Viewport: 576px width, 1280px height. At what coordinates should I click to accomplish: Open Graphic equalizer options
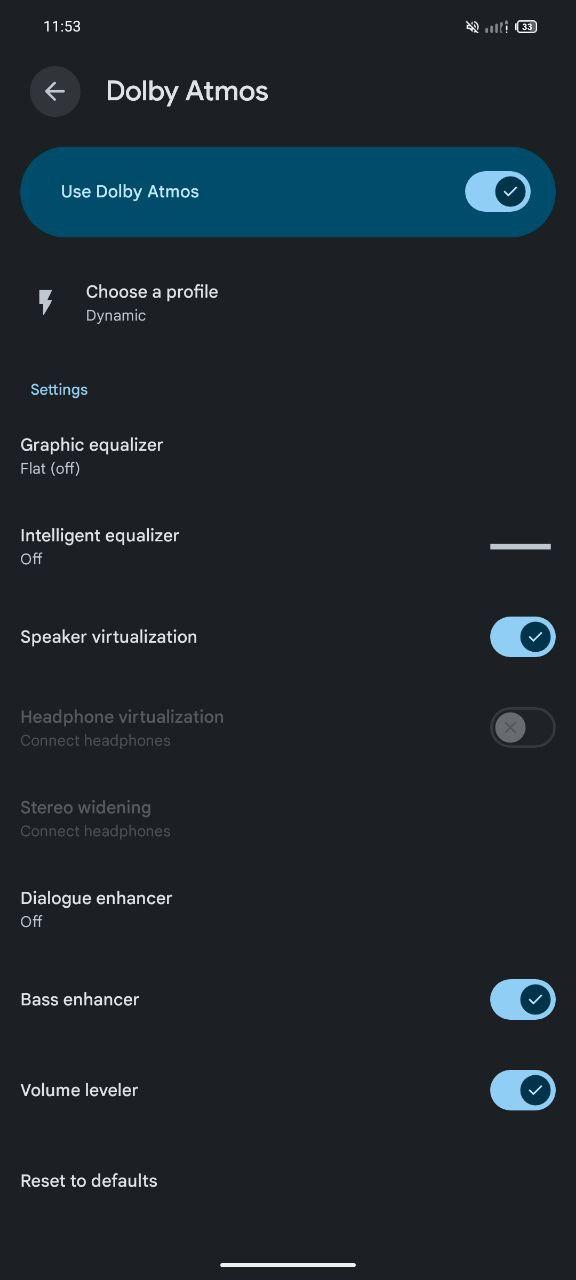(x=288, y=456)
